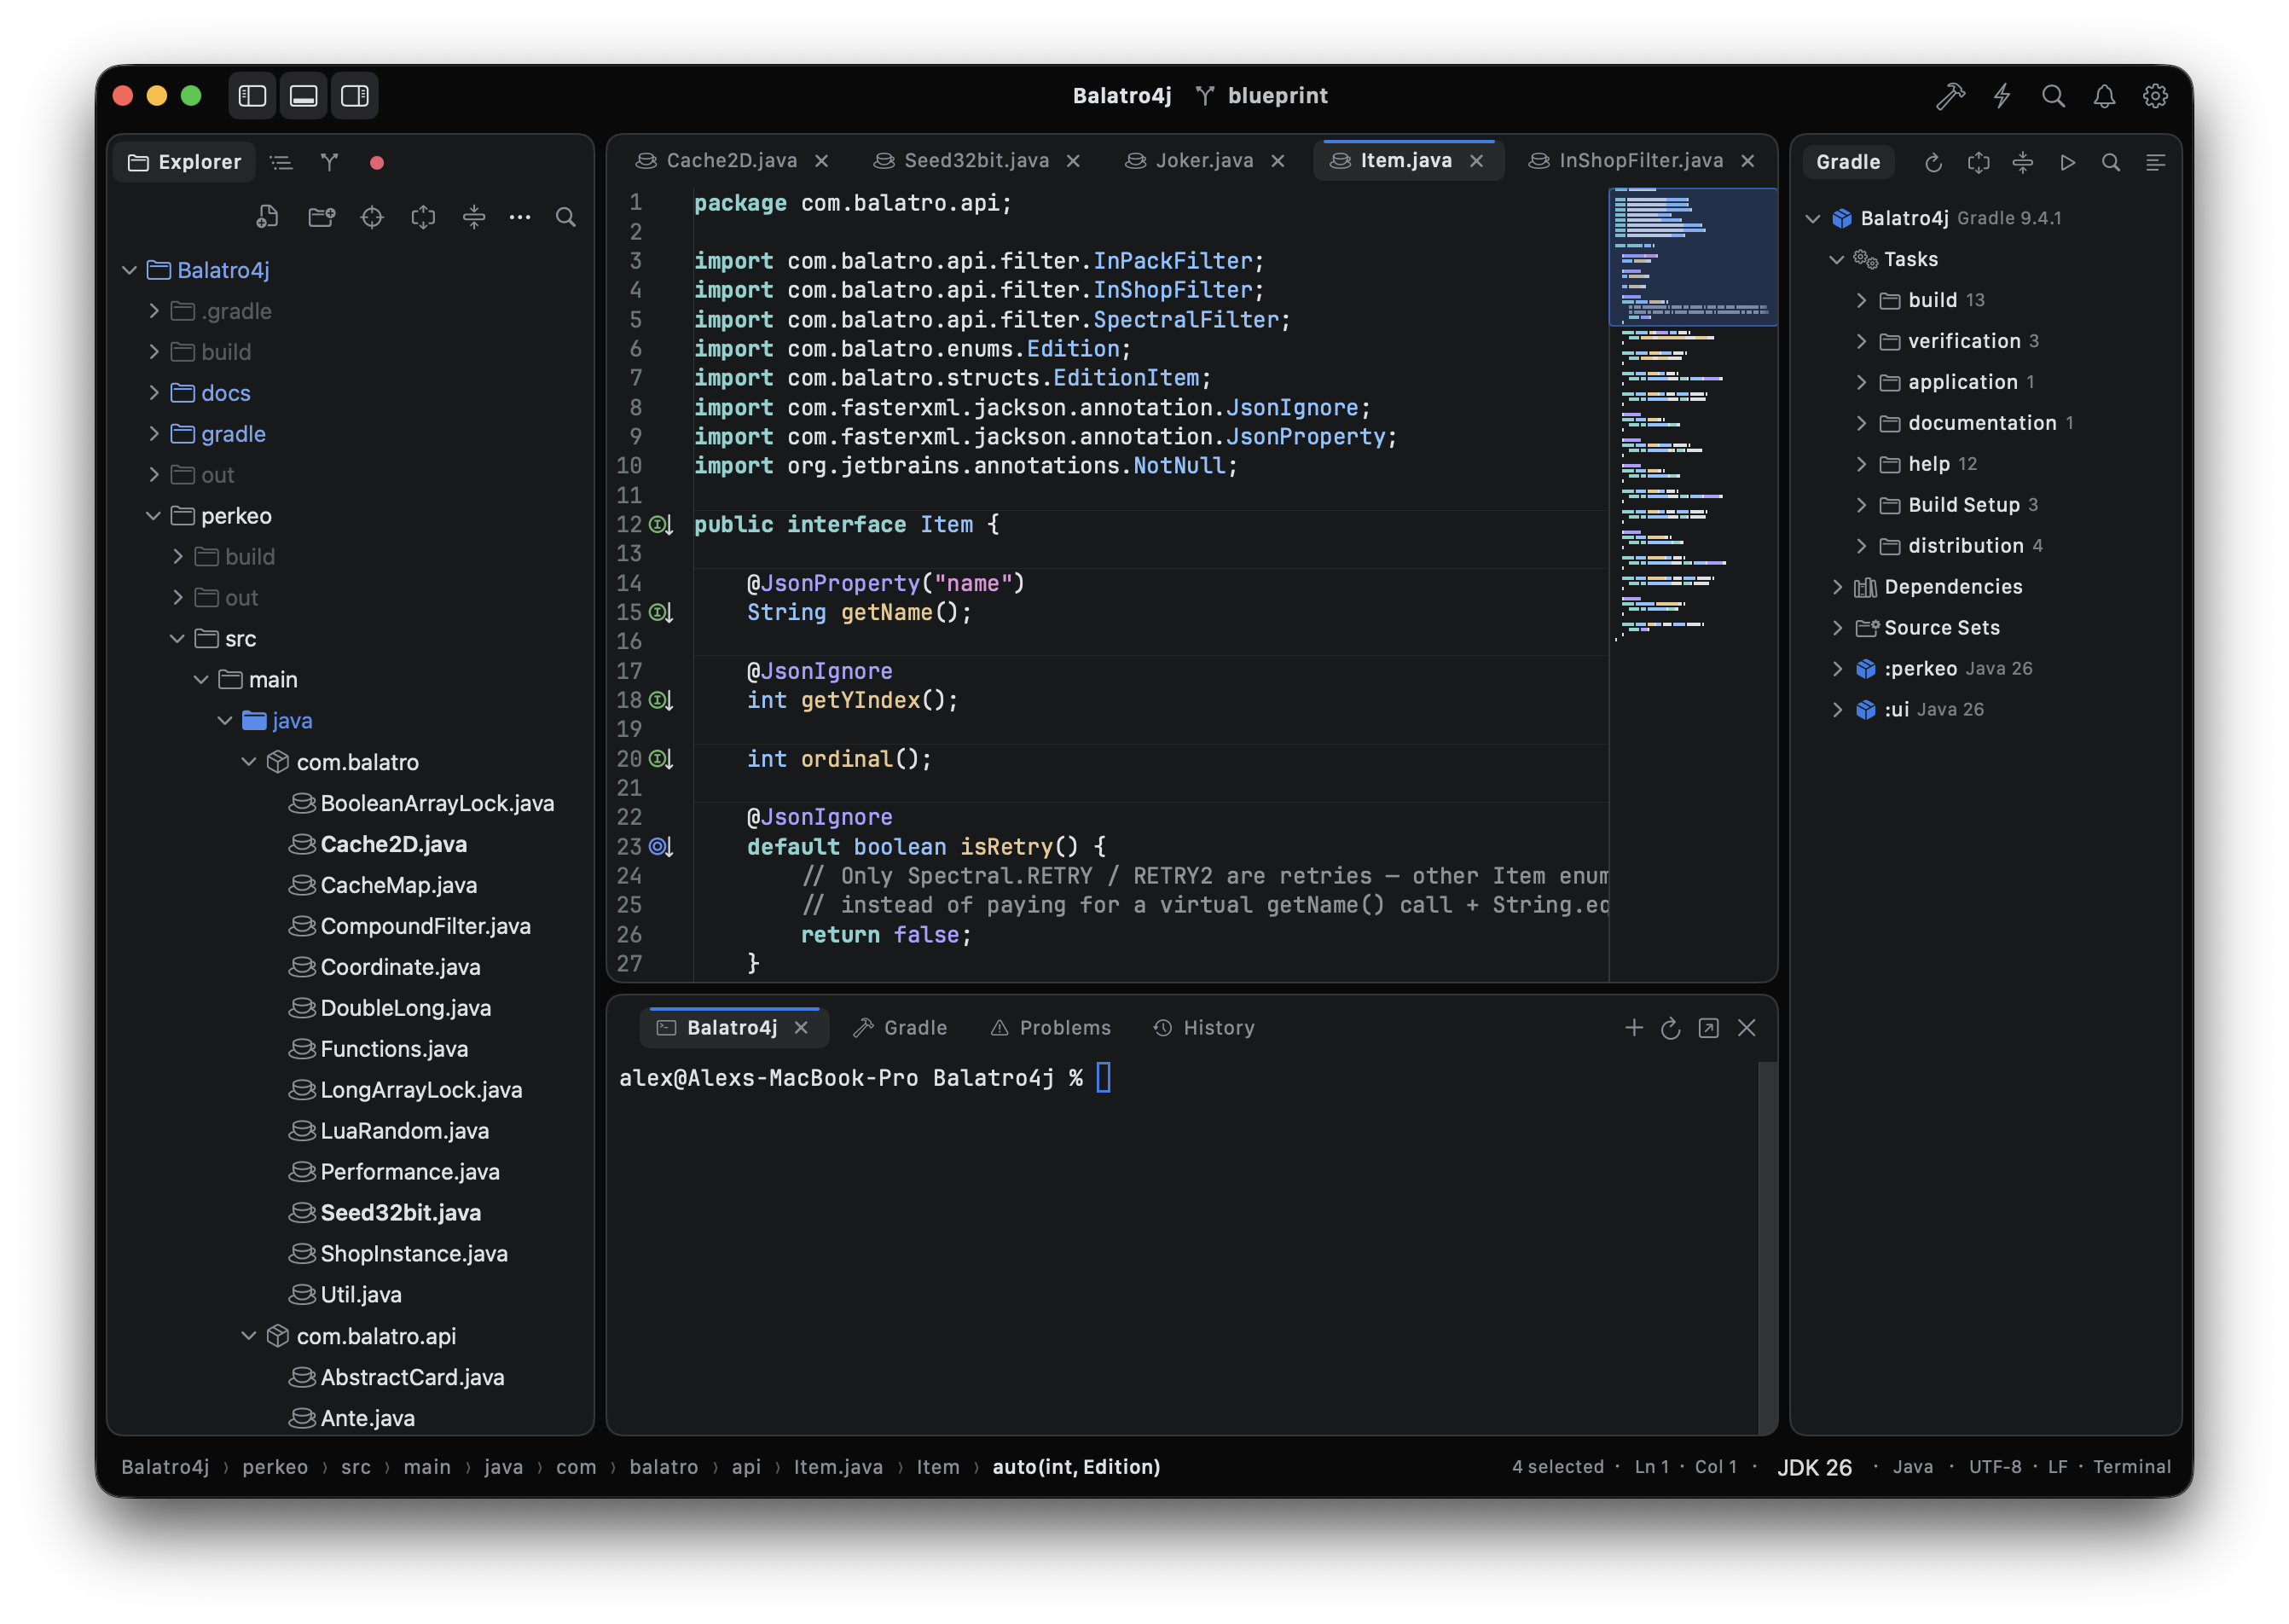The width and height of the screenshot is (2289, 1624).
Task: Click the build hammer icon in title bar
Action: (x=1950, y=96)
